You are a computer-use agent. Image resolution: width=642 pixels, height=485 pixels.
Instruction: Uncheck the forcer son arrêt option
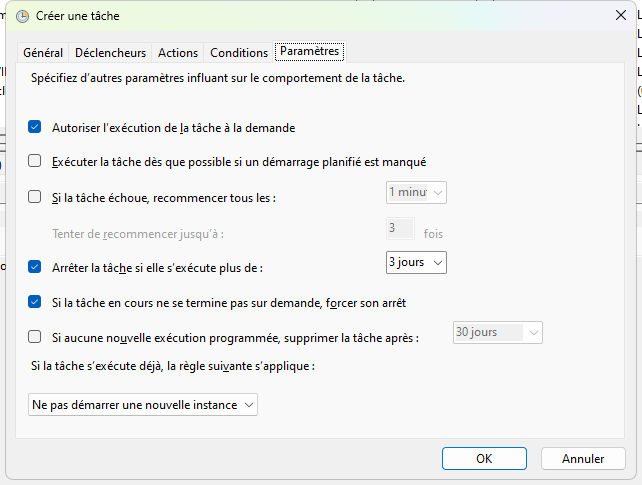pyautogui.click(x=35, y=301)
